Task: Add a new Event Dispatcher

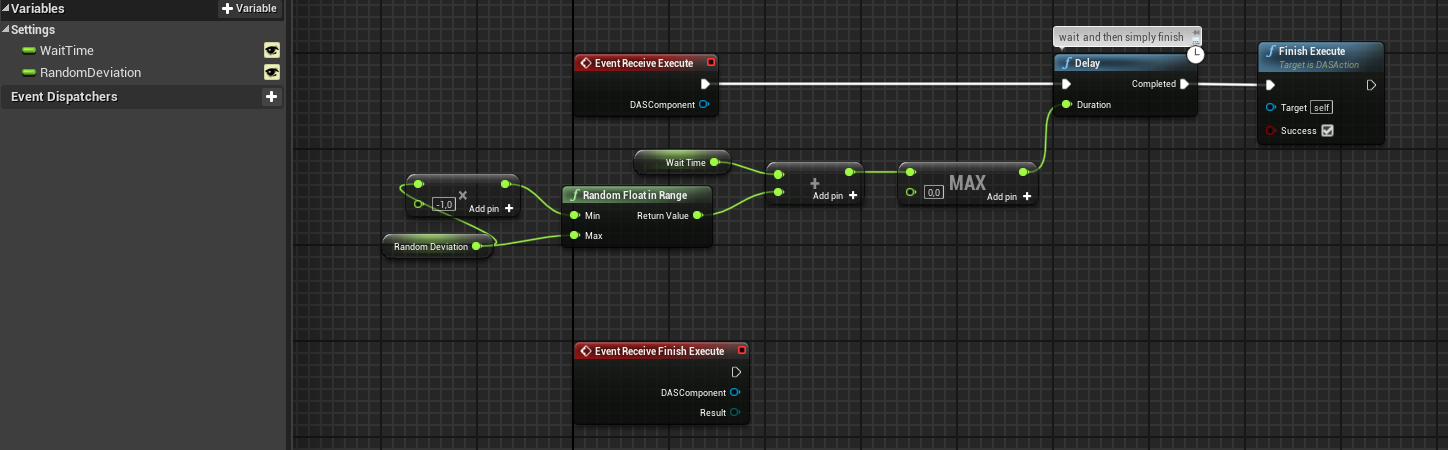Action: pyautogui.click(x=270, y=97)
